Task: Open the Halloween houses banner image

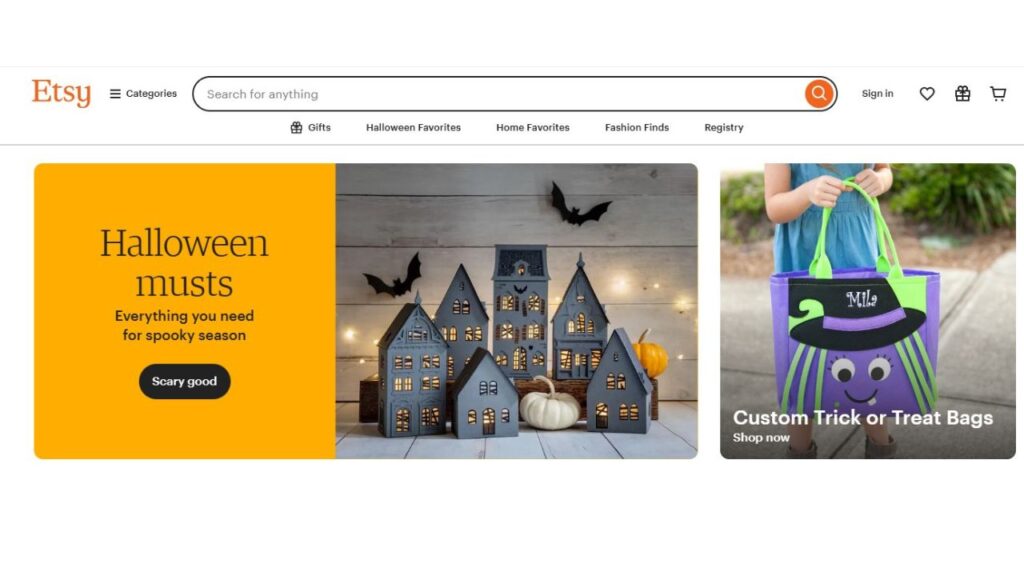Action: click(517, 311)
